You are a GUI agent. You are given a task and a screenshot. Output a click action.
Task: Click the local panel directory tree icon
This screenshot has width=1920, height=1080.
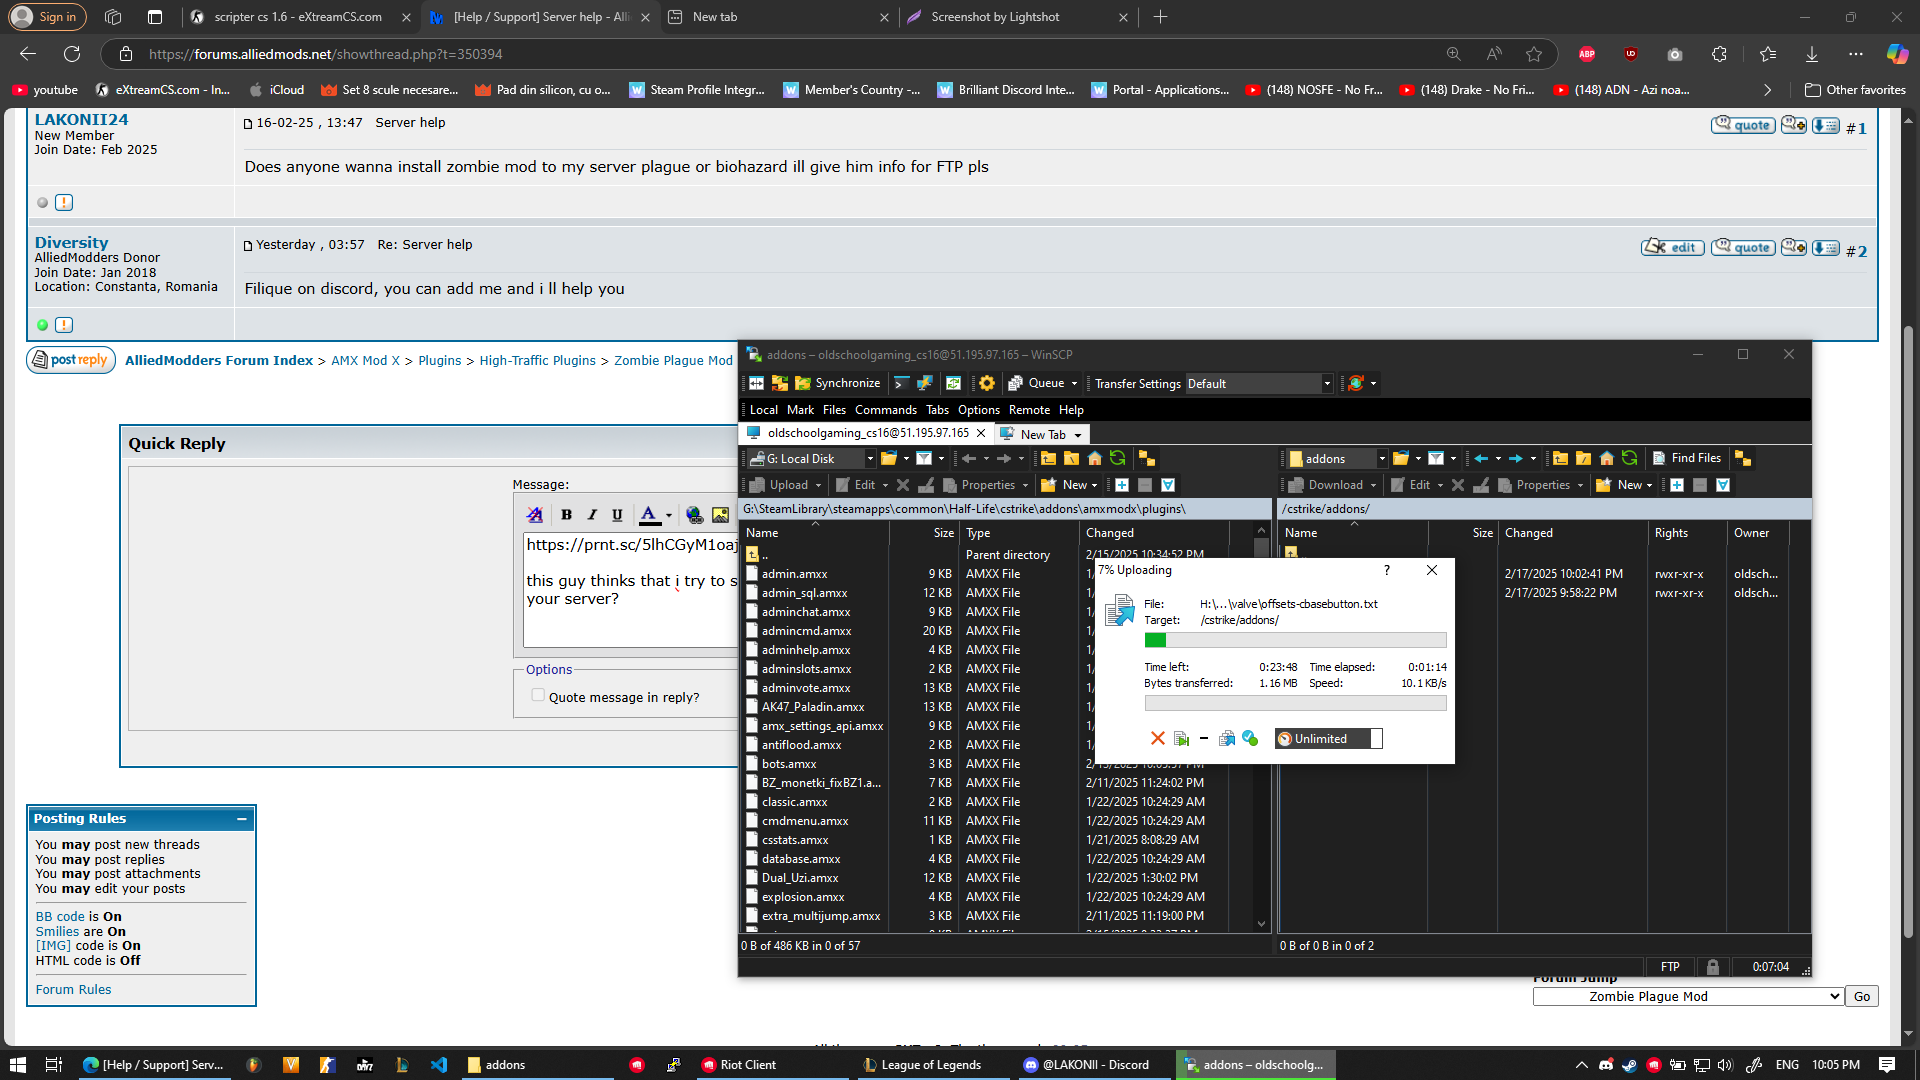coord(1147,458)
